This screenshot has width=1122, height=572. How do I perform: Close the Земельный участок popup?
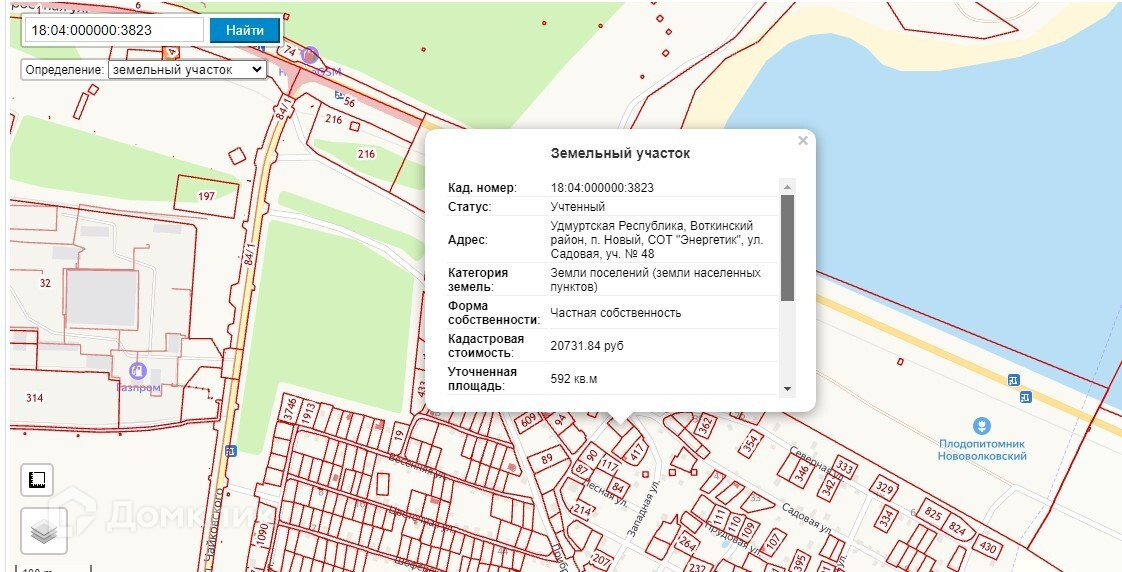[x=803, y=141]
